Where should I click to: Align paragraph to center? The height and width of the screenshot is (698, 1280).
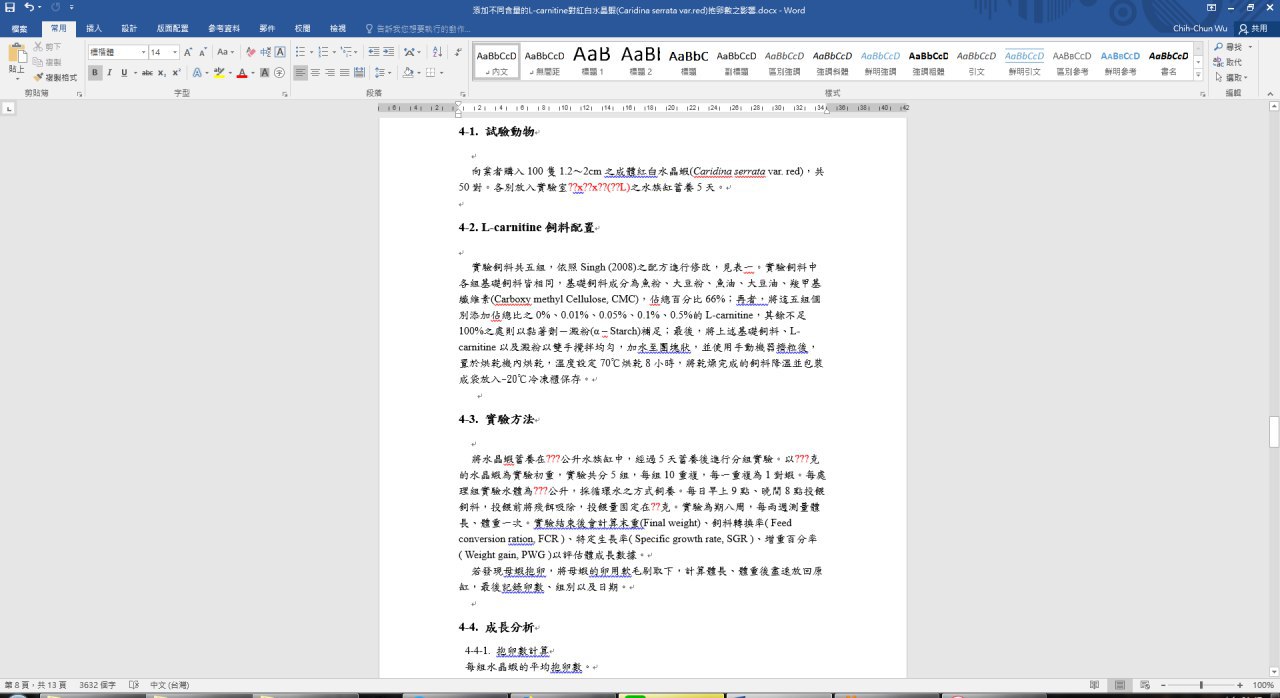(x=315, y=73)
